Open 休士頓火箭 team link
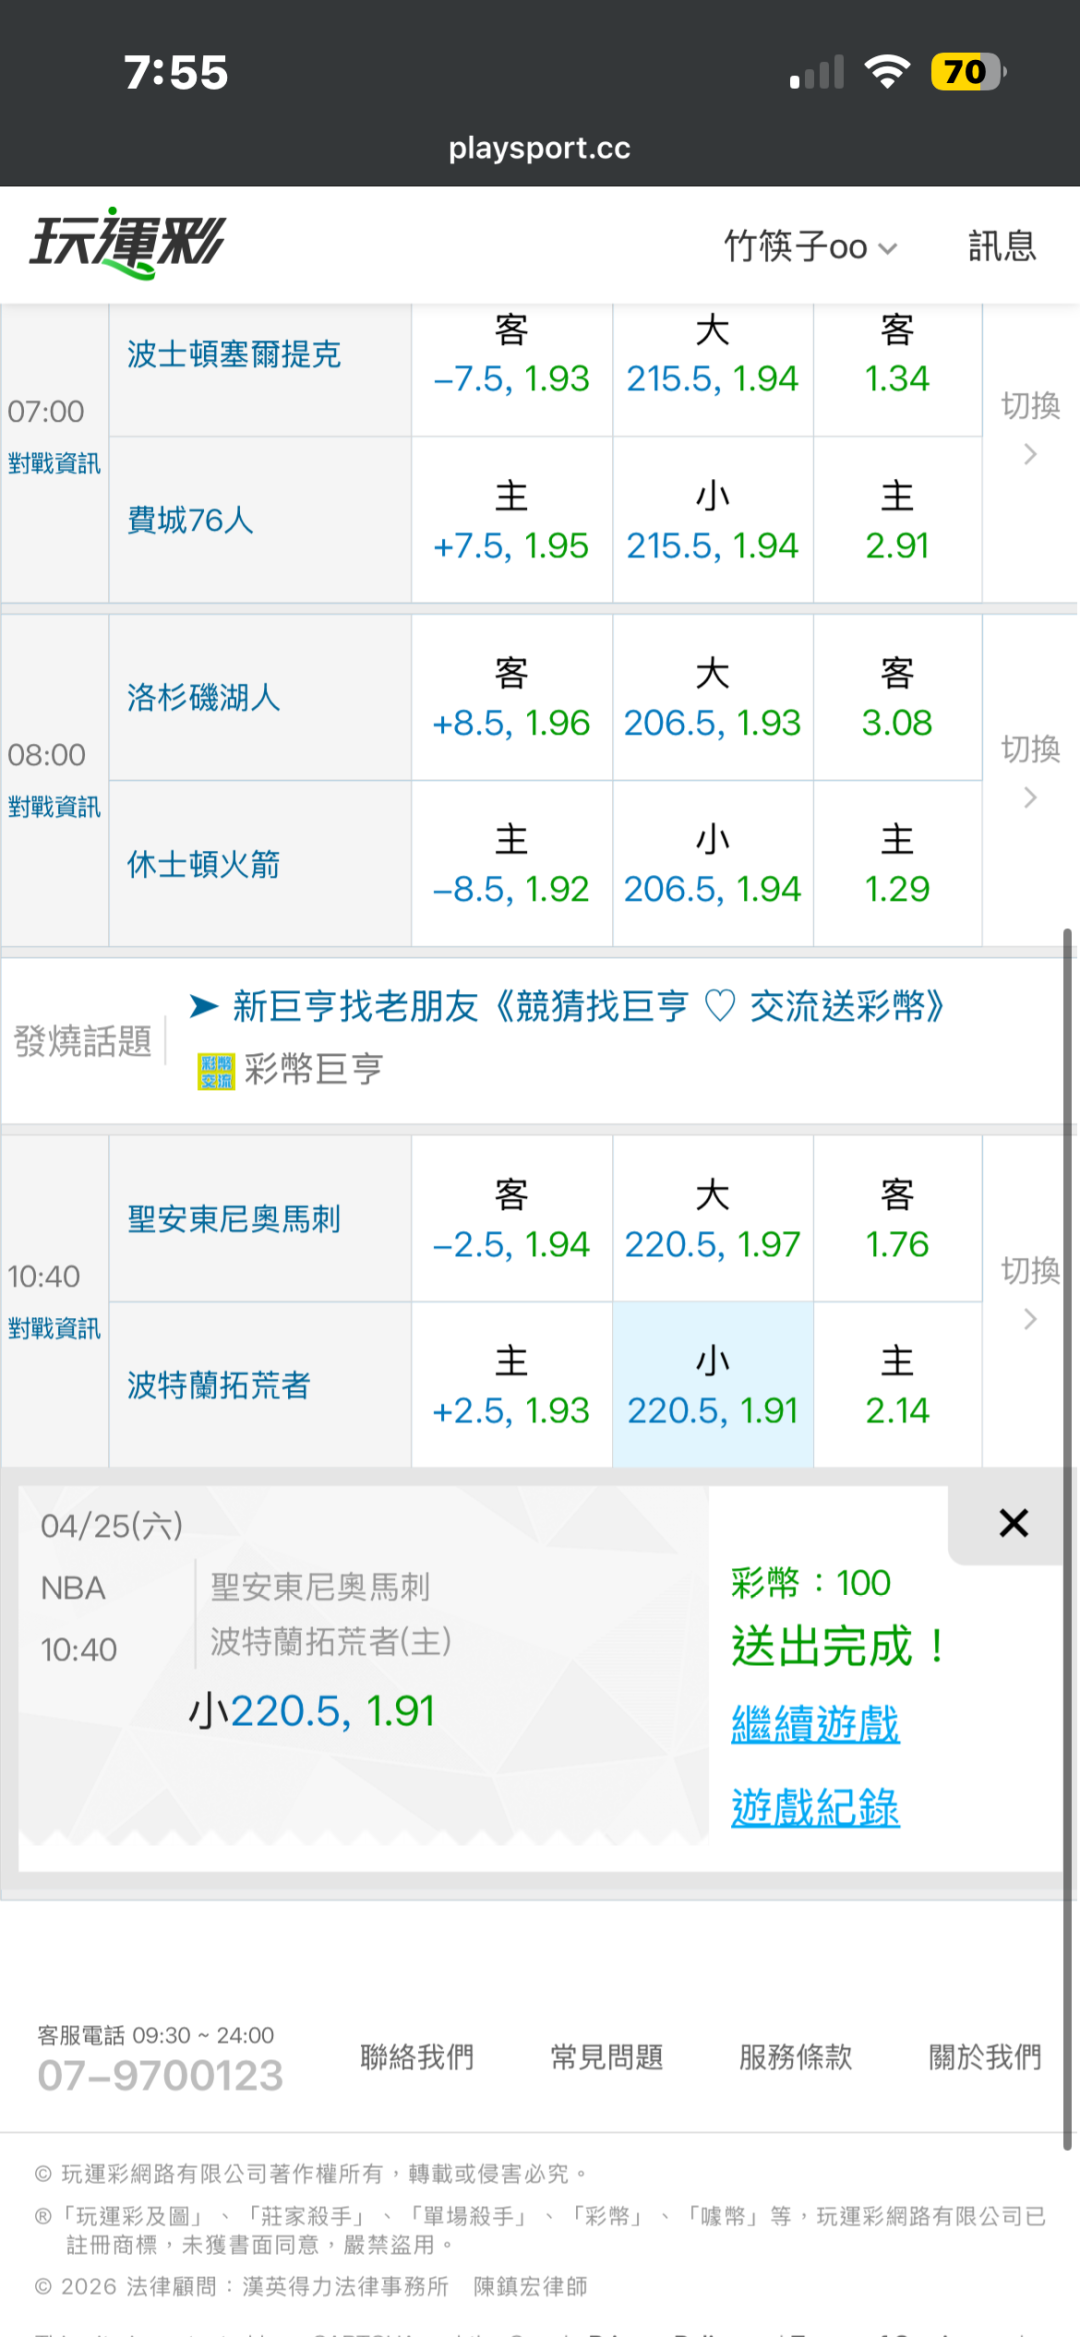This screenshot has width=1080, height=2337. click(x=204, y=864)
